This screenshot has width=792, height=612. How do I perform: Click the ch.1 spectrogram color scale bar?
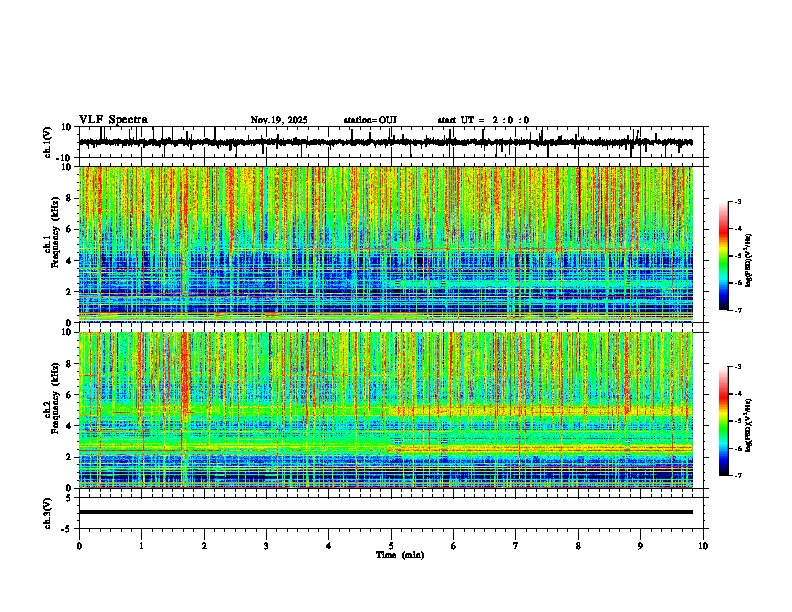(724, 256)
